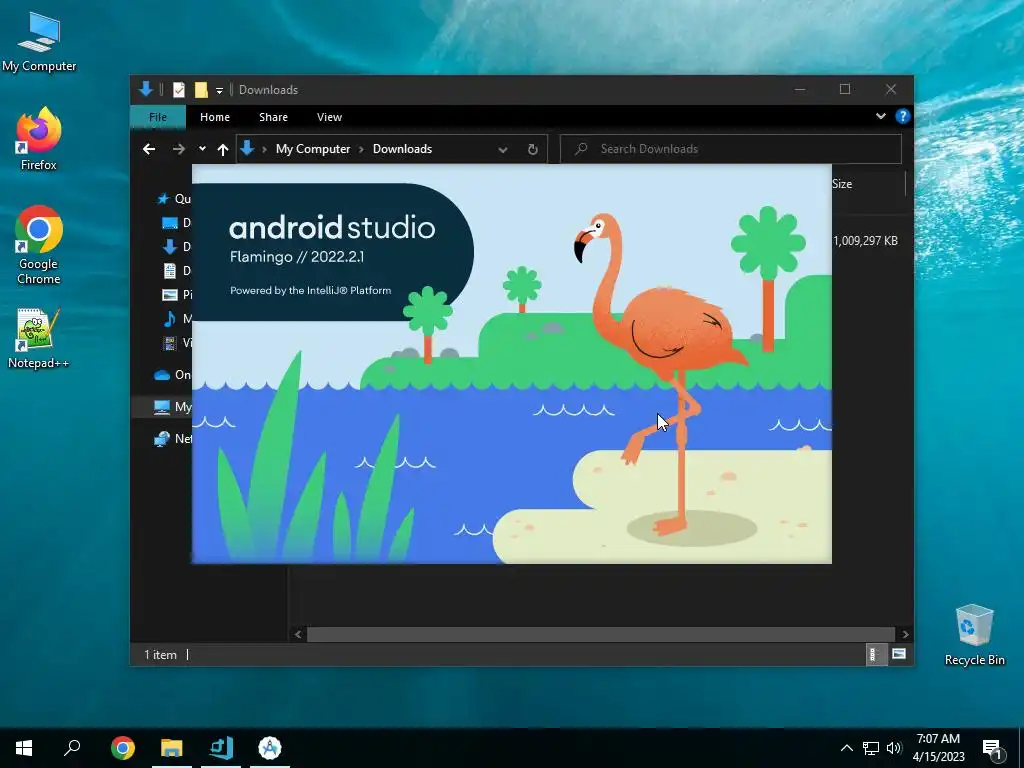Open Notepad++ desktop shortcut

[x=39, y=338]
